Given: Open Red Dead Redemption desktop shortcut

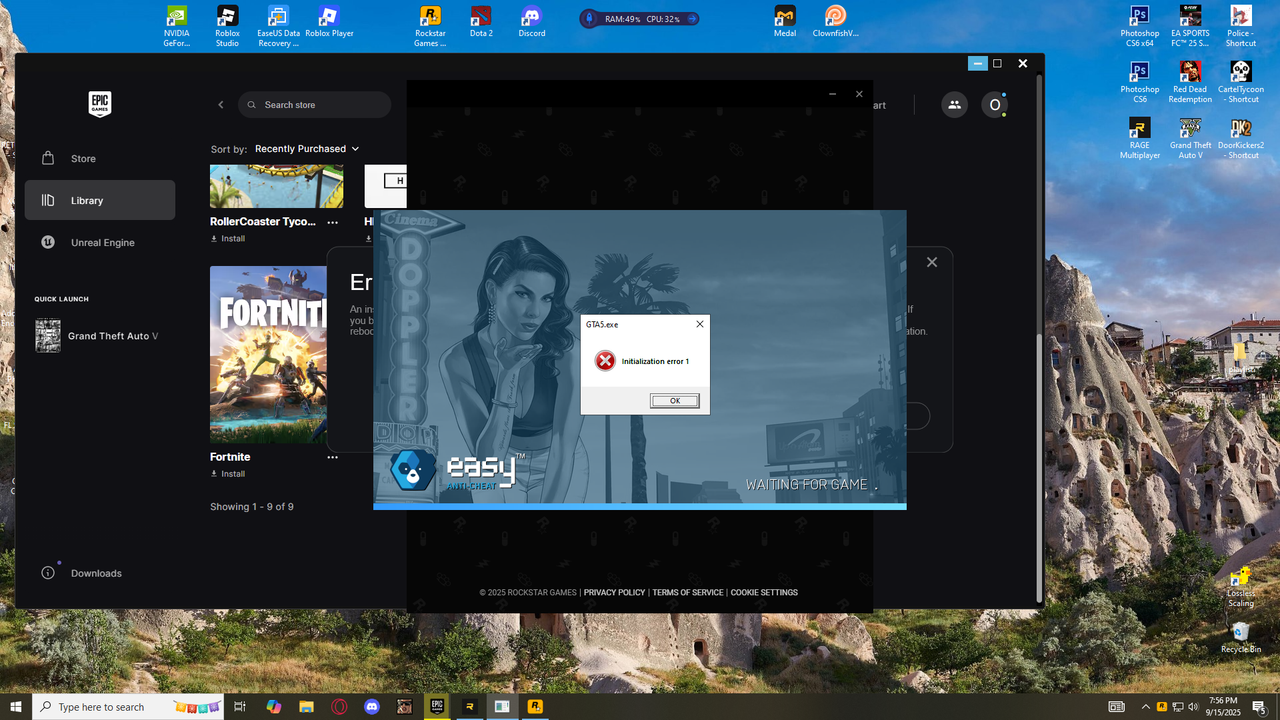Looking at the screenshot, I should pyautogui.click(x=1190, y=82).
